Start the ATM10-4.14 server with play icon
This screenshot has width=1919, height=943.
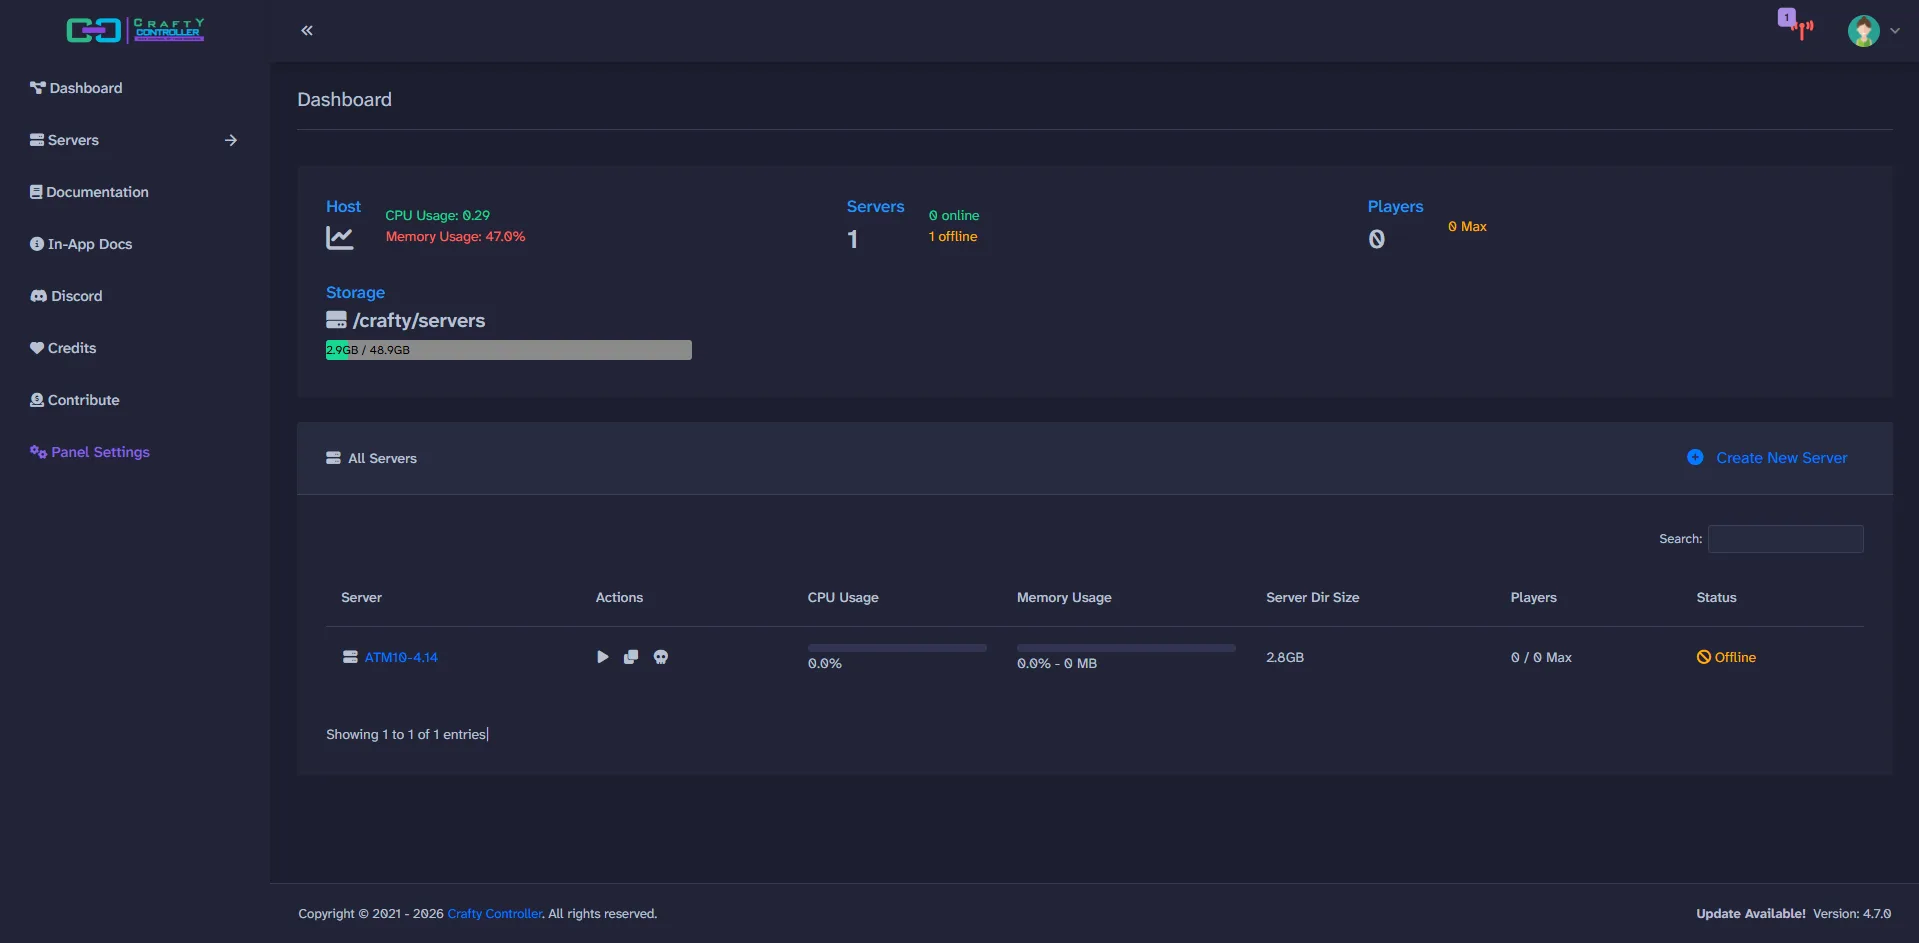[602, 657]
